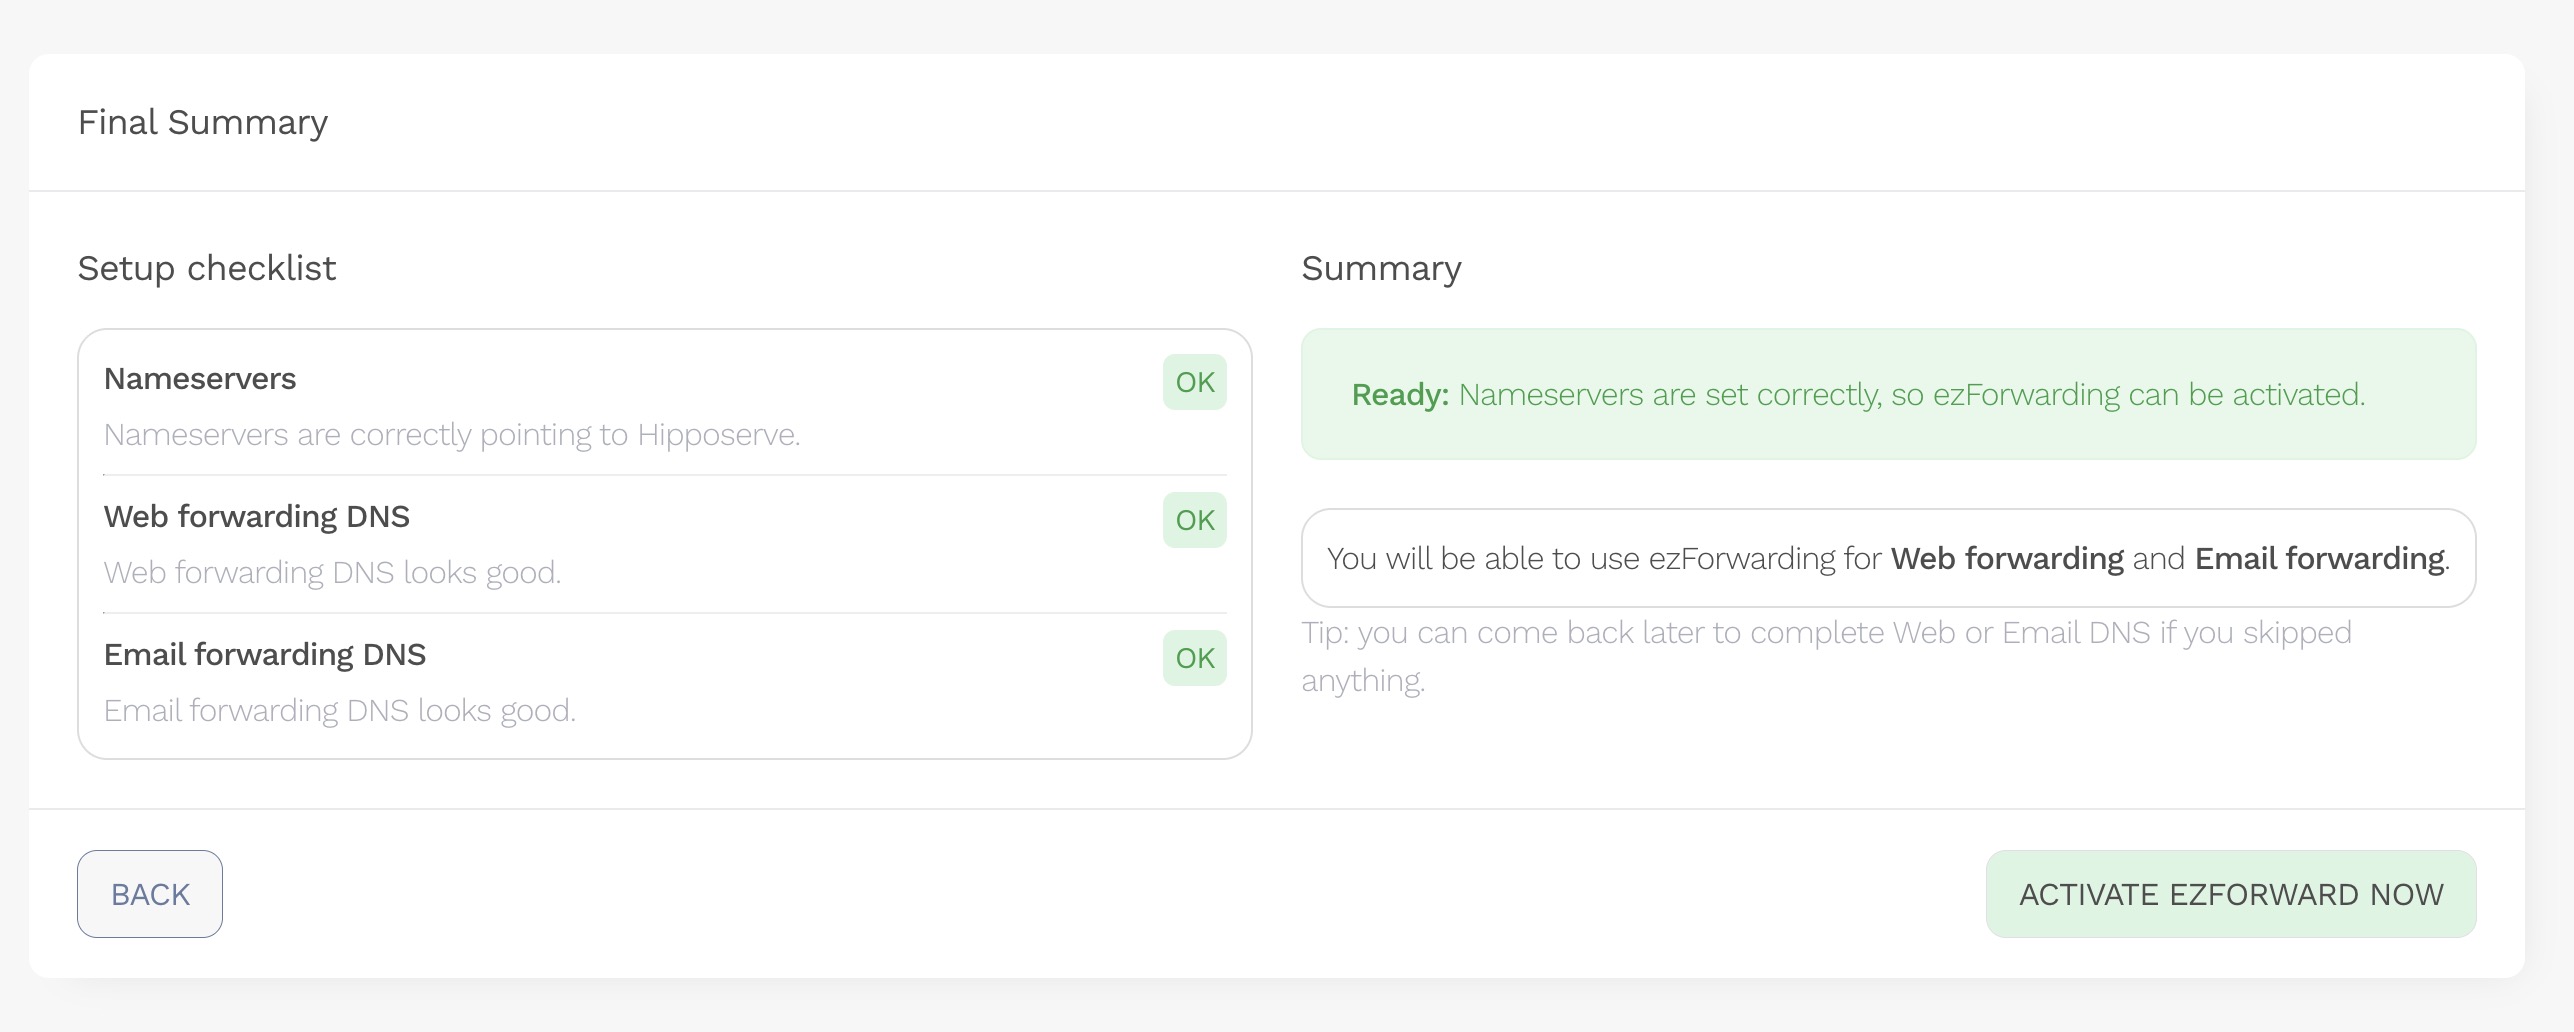
Task: Click the Final Summary heading
Action: coord(203,122)
